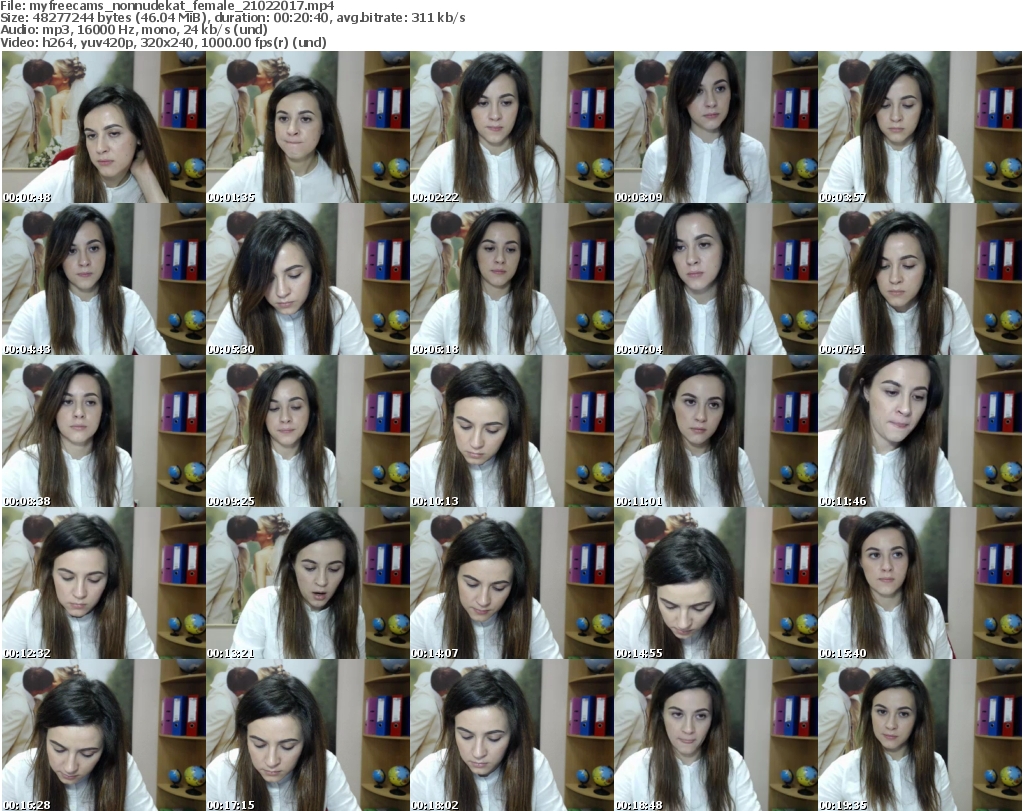Select the 00:11:01 video frame
Image resolution: width=1024 pixels, height=811 pixels.
(x=716, y=431)
